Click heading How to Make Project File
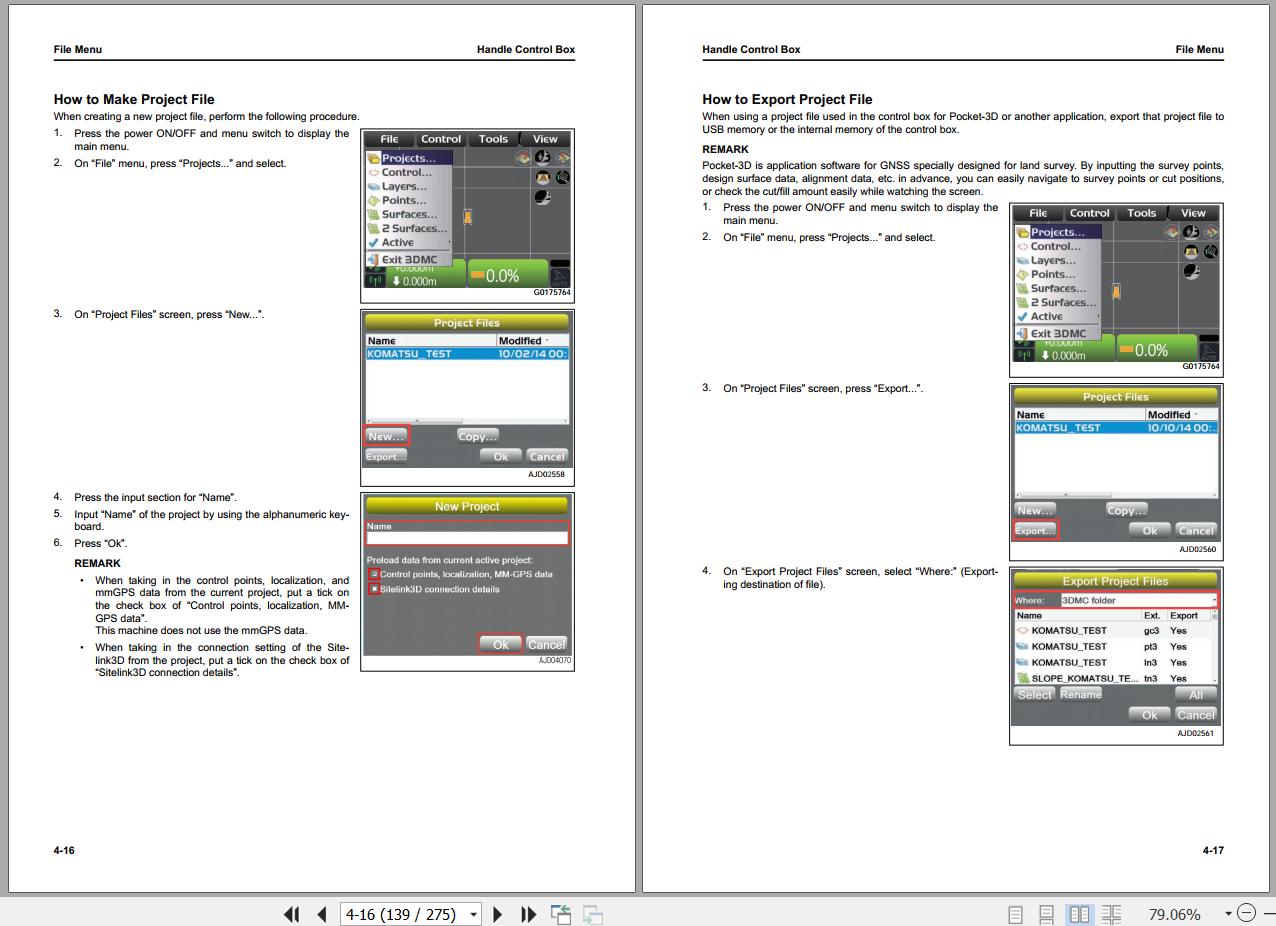 (x=134, y=99)
